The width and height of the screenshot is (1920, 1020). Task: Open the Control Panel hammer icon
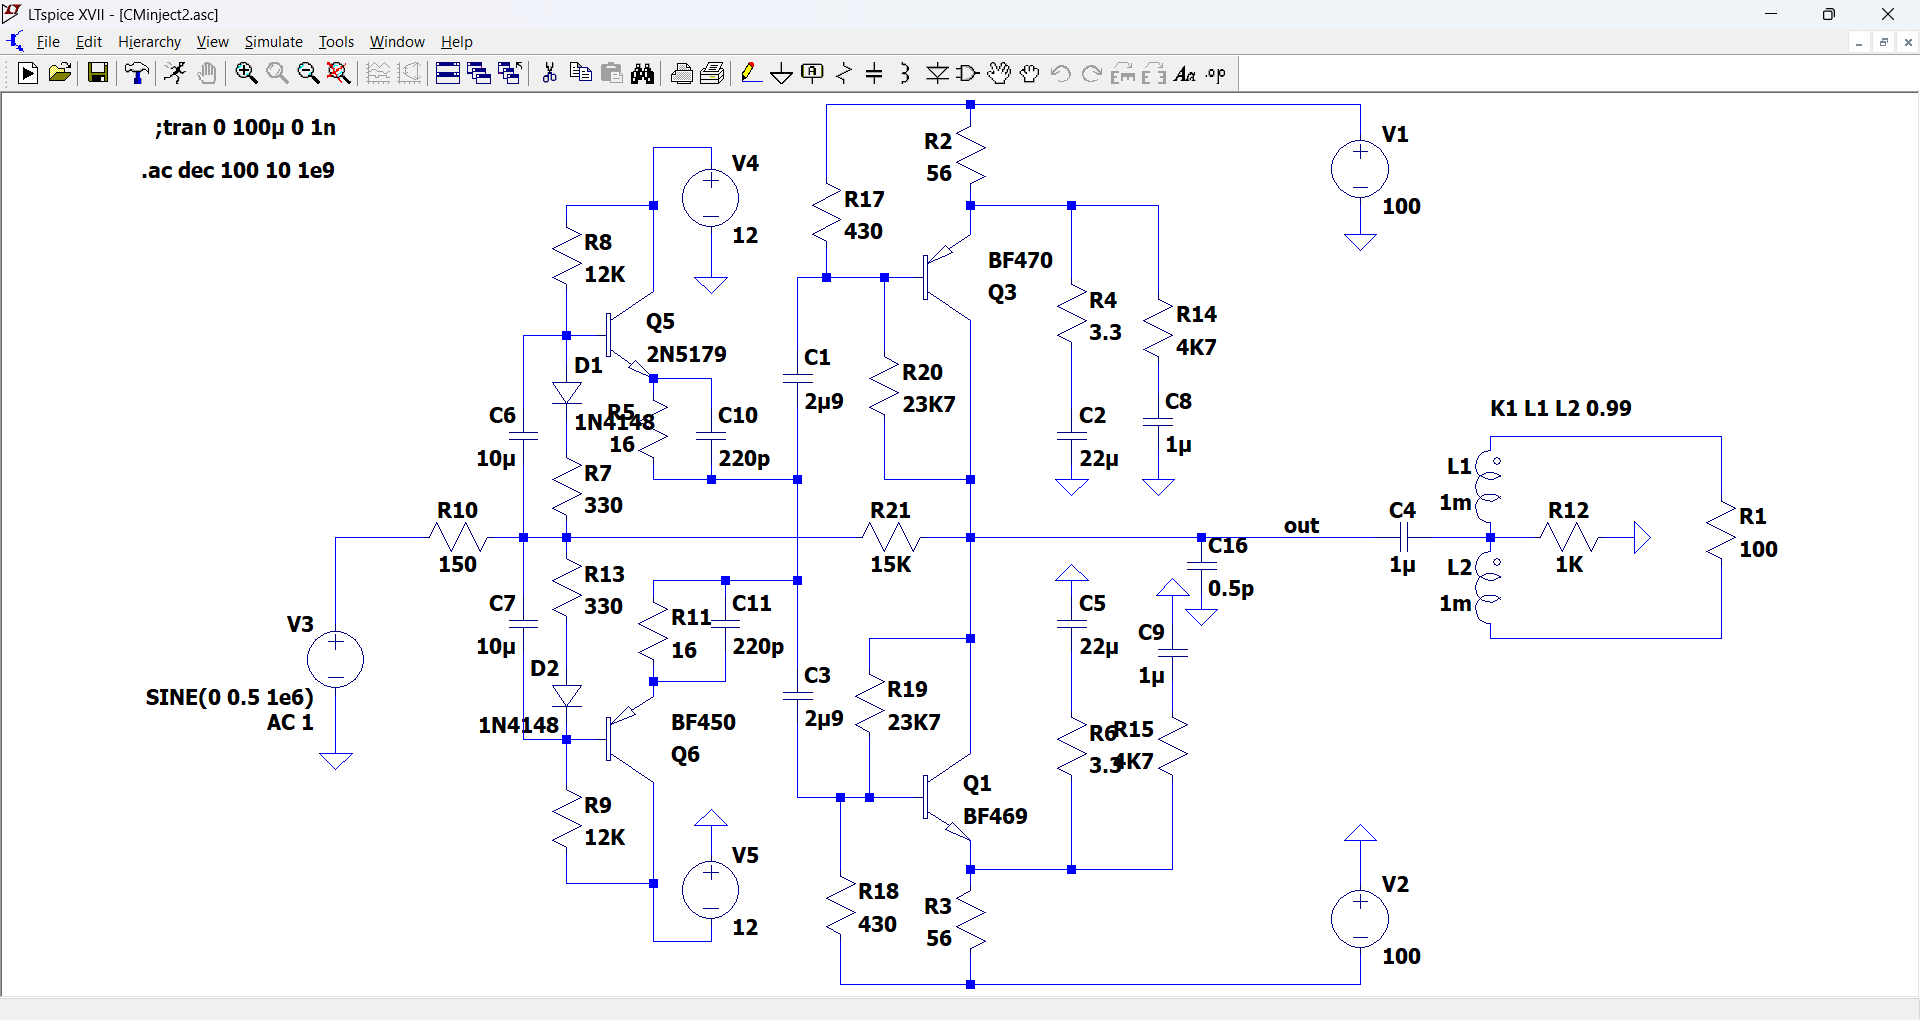click(x=137, y=73)
